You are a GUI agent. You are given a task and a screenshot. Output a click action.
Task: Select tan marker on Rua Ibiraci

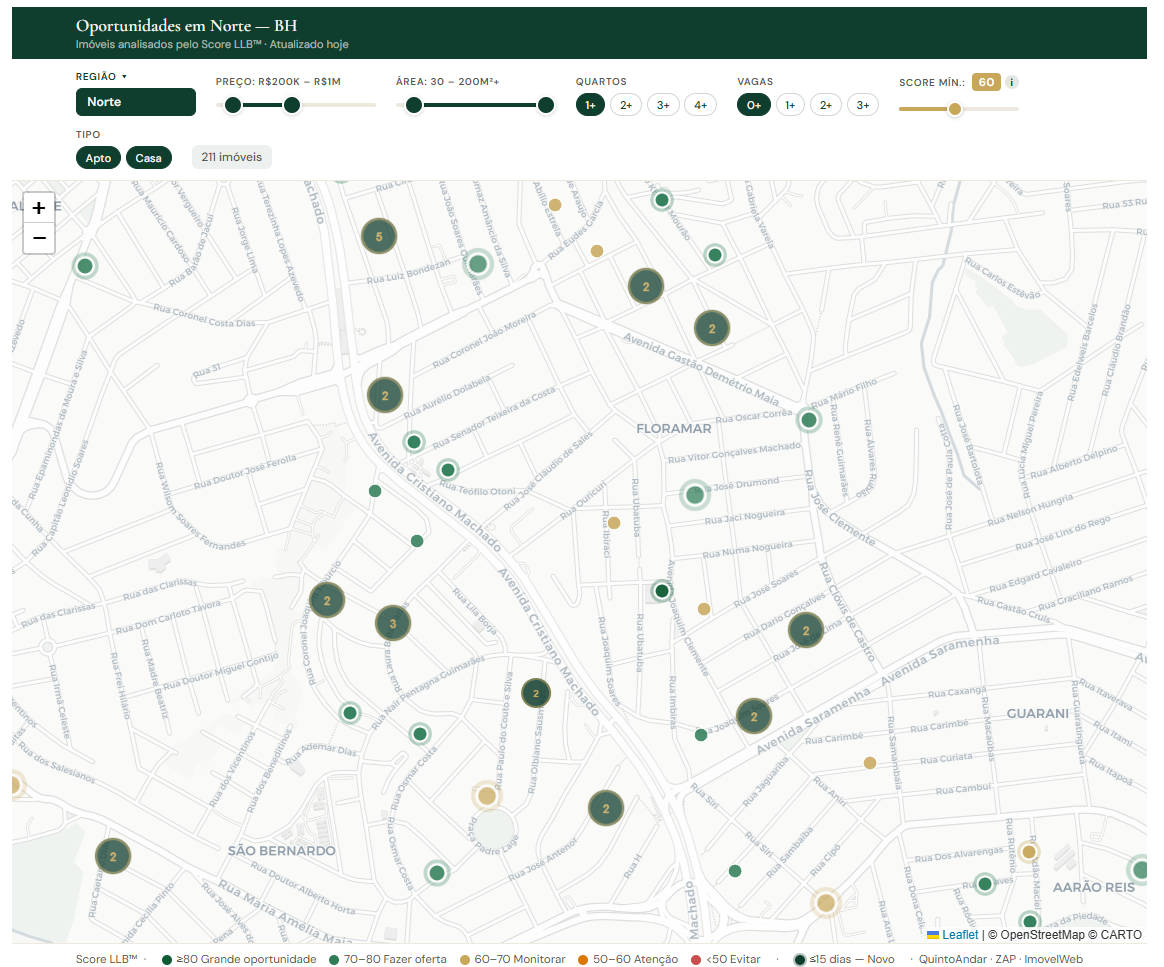click(614, 523)
